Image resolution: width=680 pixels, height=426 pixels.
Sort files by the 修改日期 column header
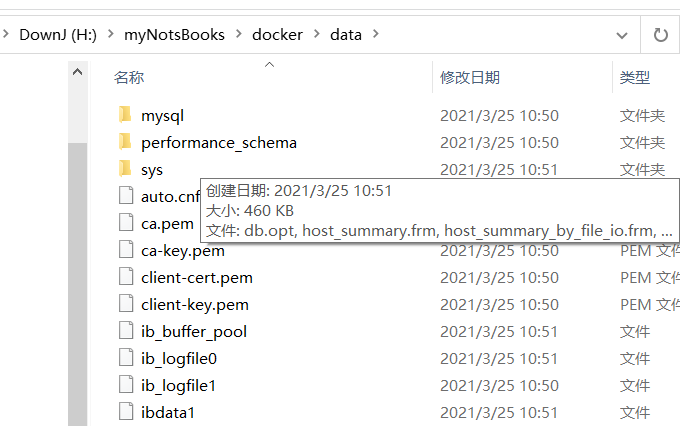coord(470,77)
